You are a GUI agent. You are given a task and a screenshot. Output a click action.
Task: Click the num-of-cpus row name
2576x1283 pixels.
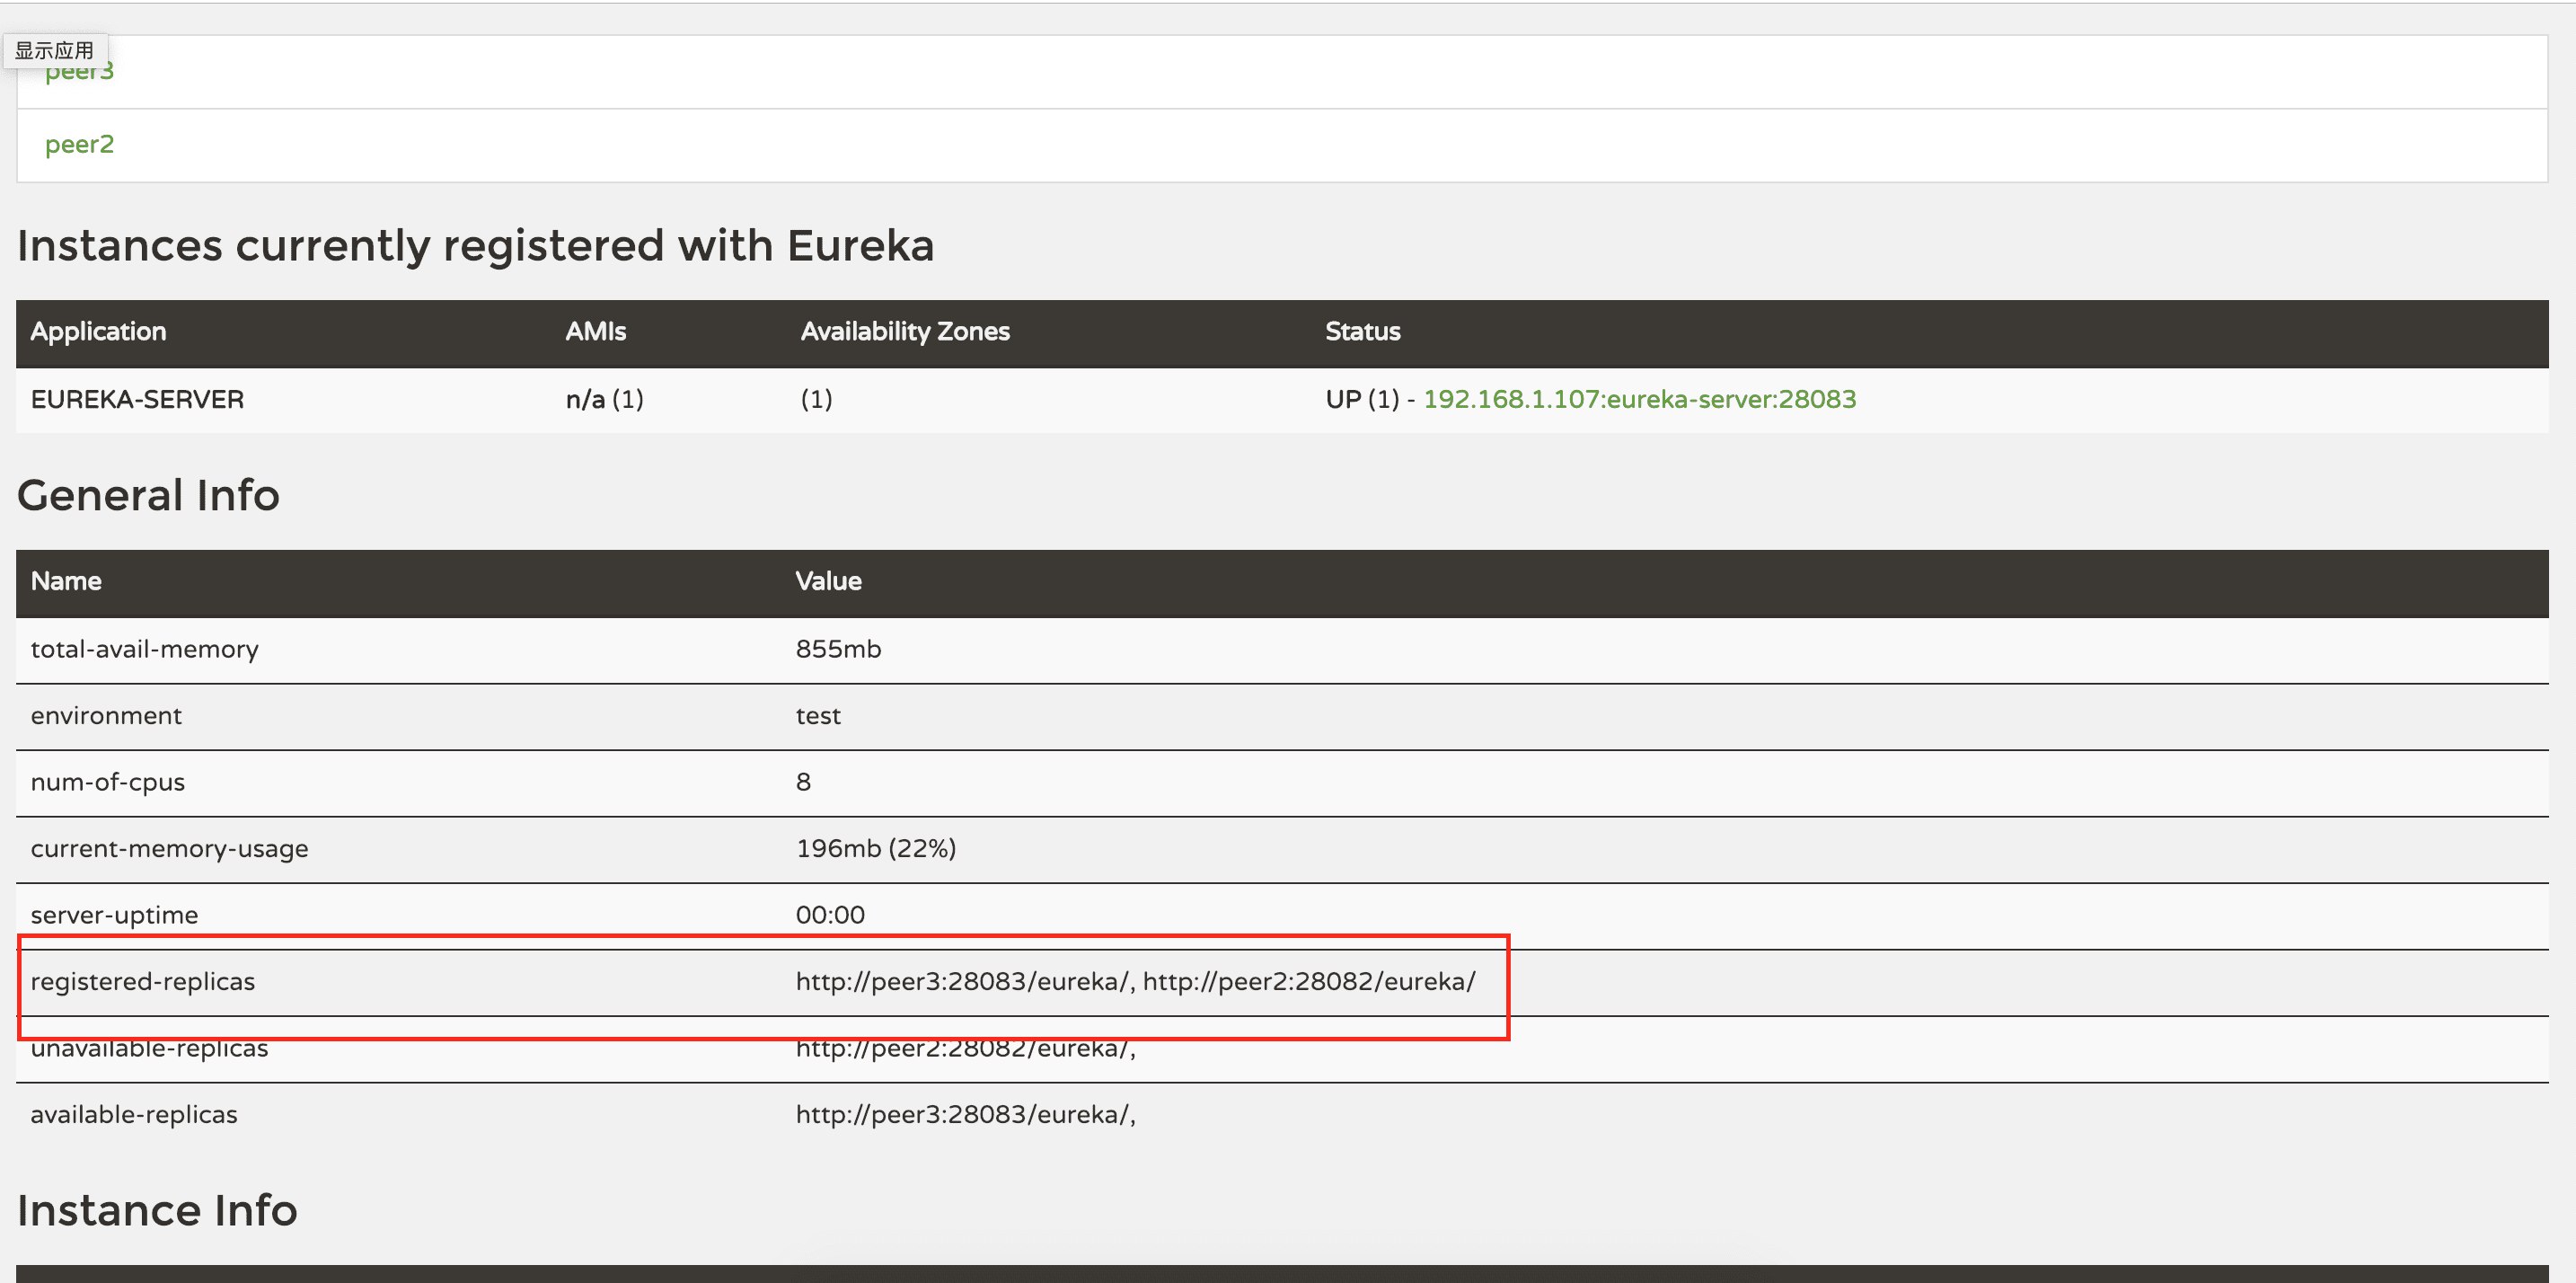point(107,783)
